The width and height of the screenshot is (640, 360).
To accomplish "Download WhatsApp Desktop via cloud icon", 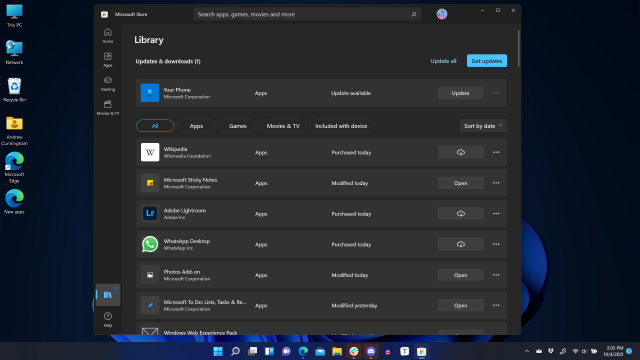I will 460,244.
